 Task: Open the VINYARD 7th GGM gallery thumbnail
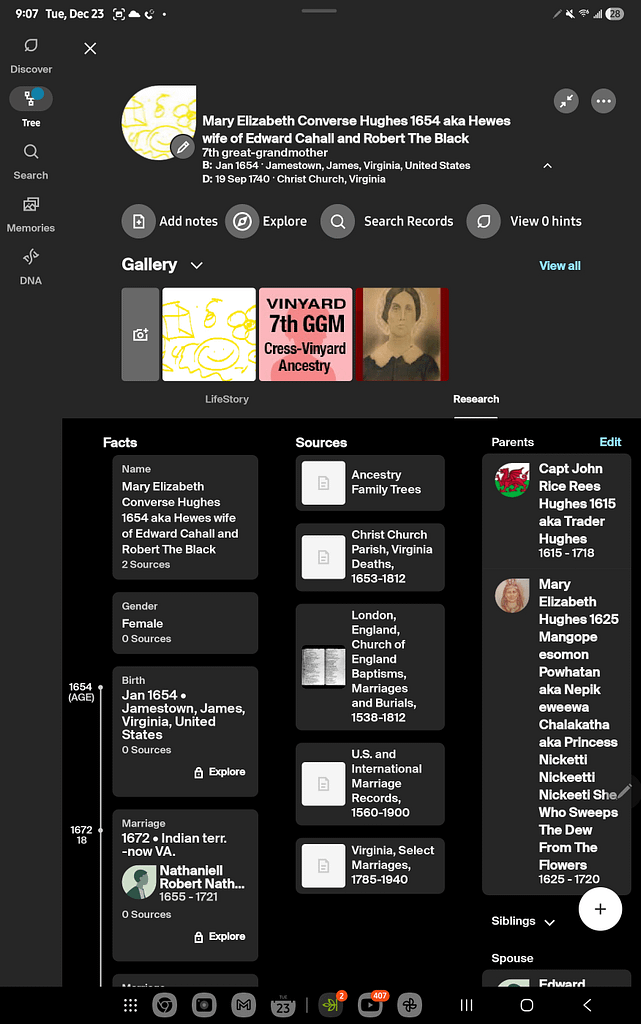[305, 335]
